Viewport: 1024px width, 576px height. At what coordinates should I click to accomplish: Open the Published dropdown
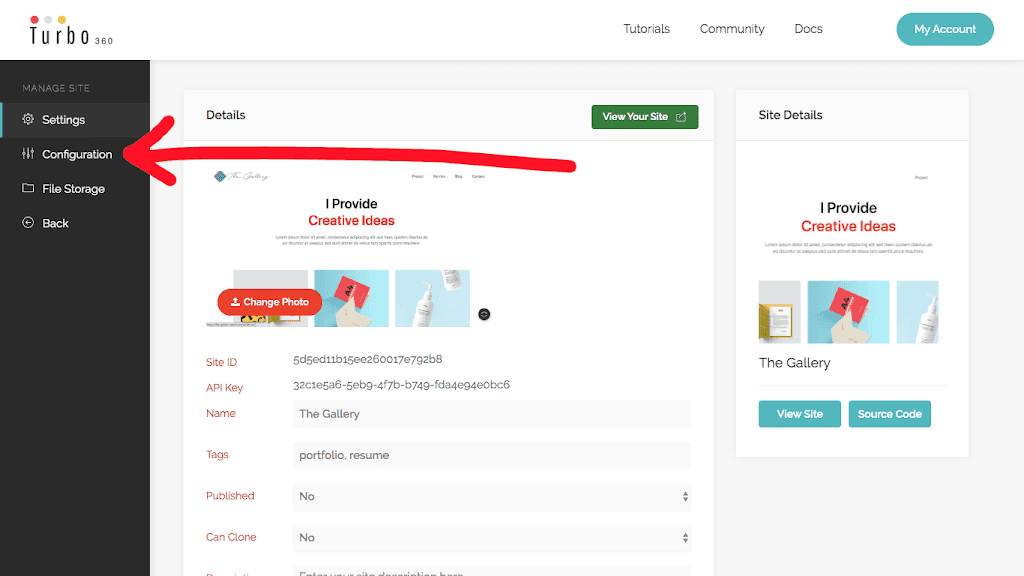[492, 496]
